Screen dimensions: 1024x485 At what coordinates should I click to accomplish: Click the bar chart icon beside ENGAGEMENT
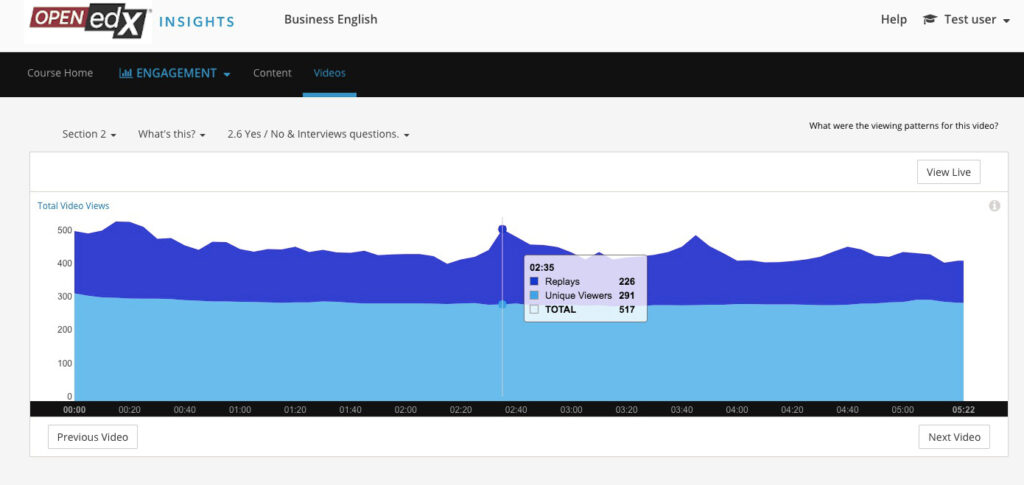125,73
